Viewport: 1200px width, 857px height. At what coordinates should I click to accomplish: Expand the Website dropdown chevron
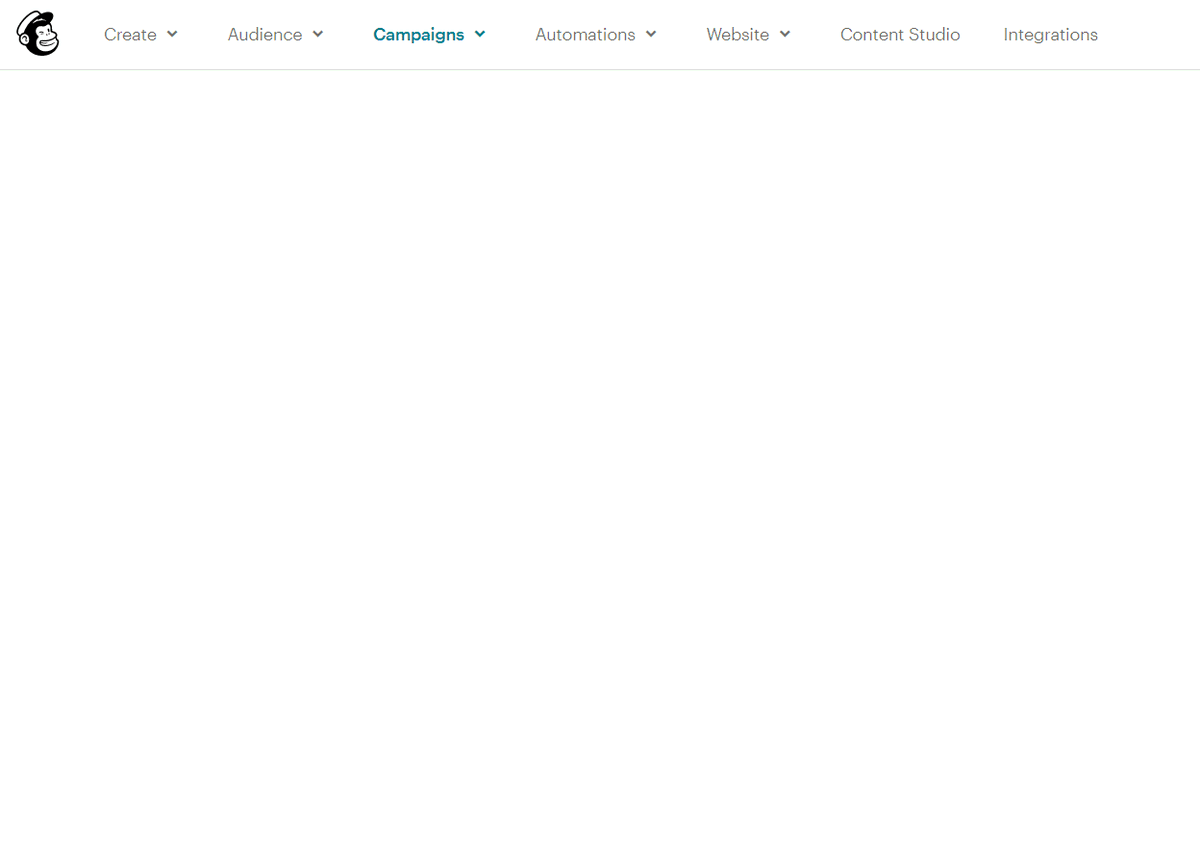785,34
